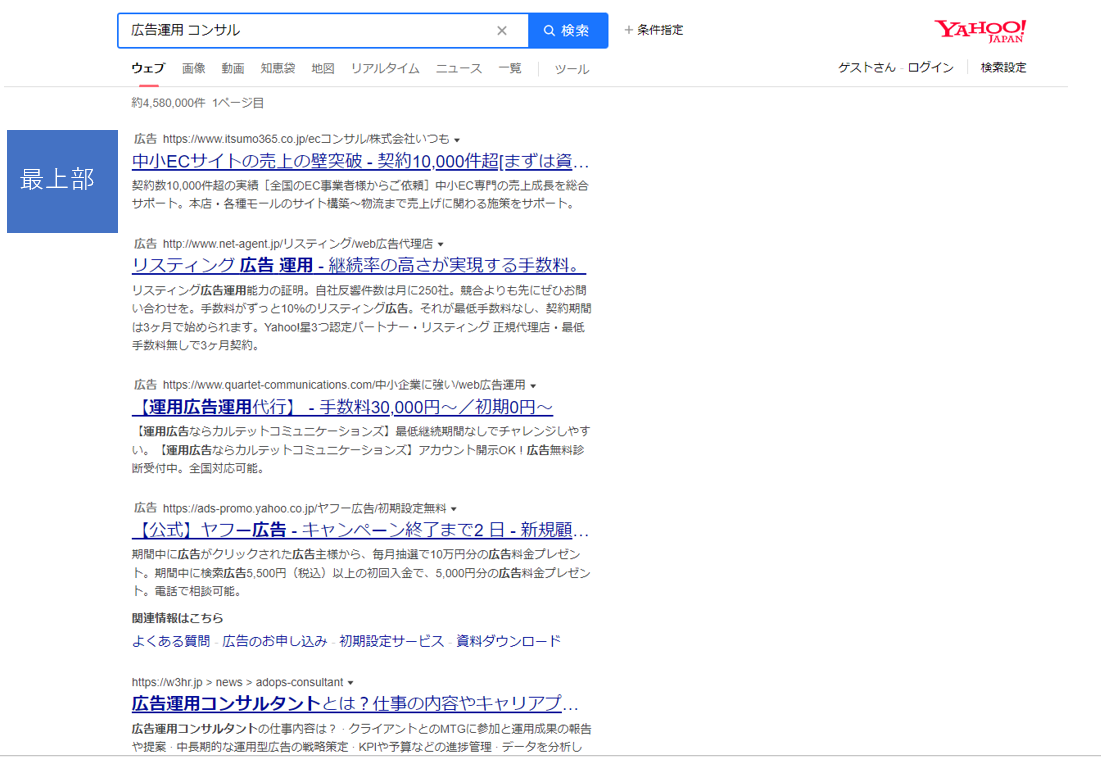
Task: Click the blue 検索 search button
Action: click(567, 31)
